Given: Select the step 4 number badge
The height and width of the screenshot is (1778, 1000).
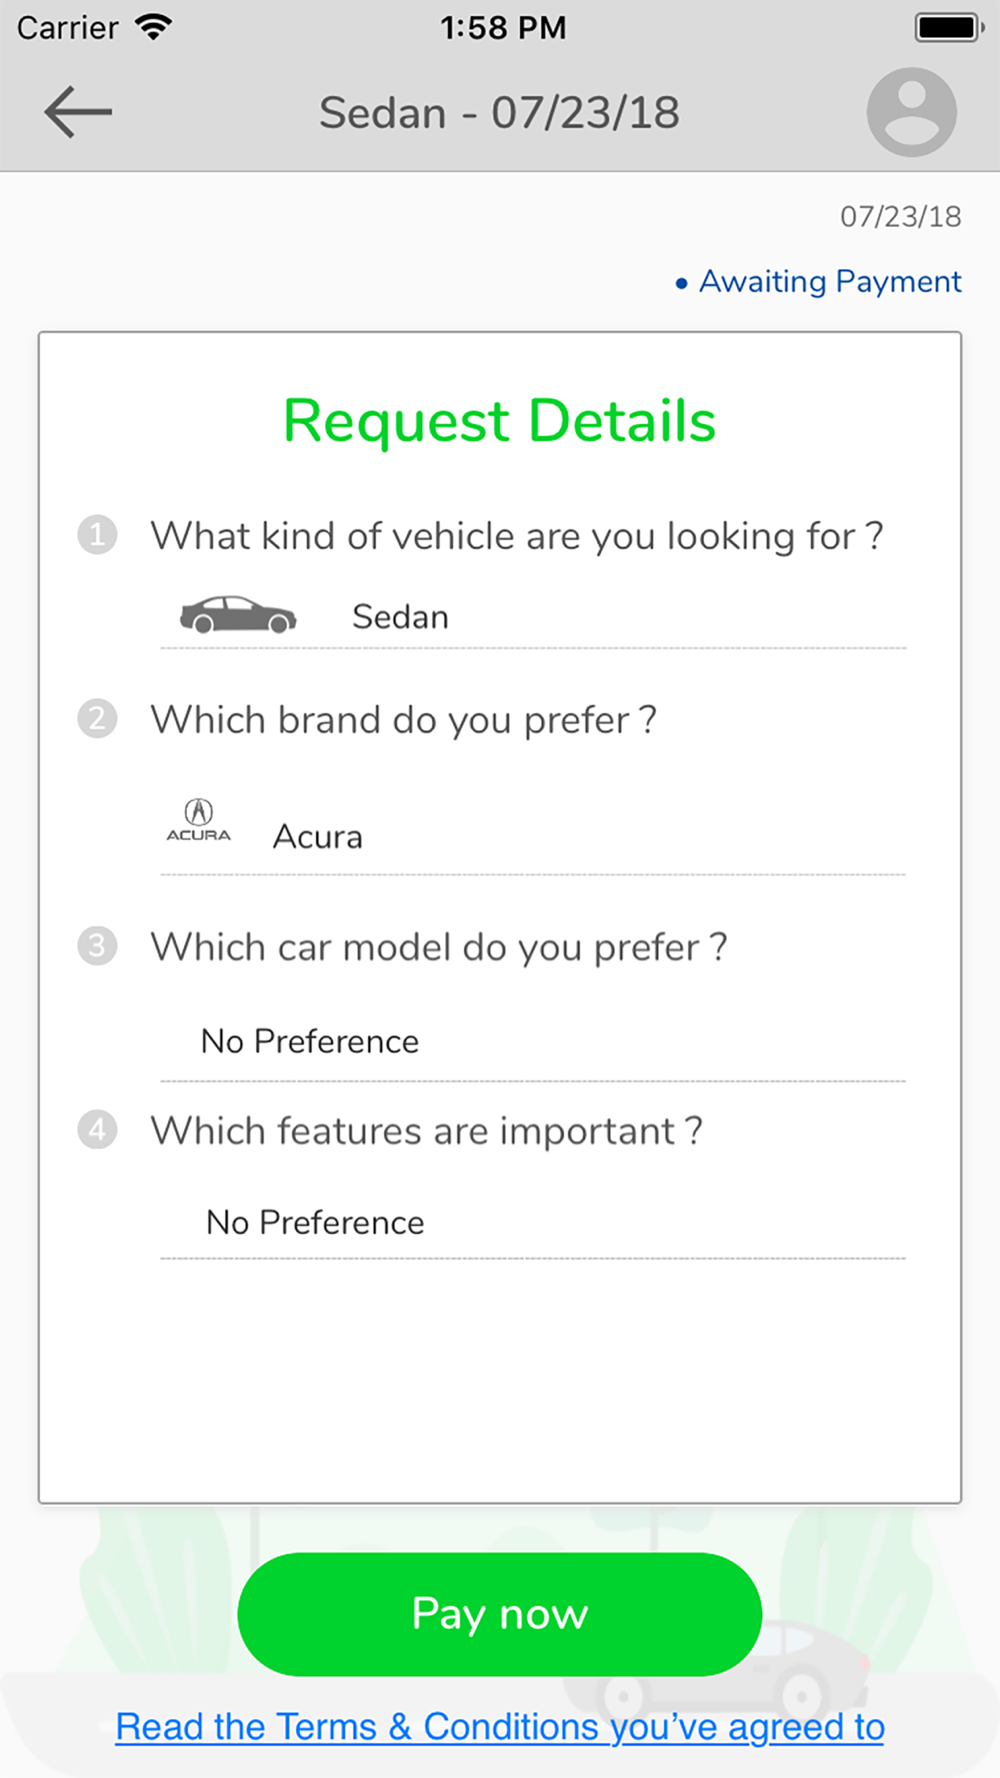Looking at the screenshot, I should (97, 1130).
